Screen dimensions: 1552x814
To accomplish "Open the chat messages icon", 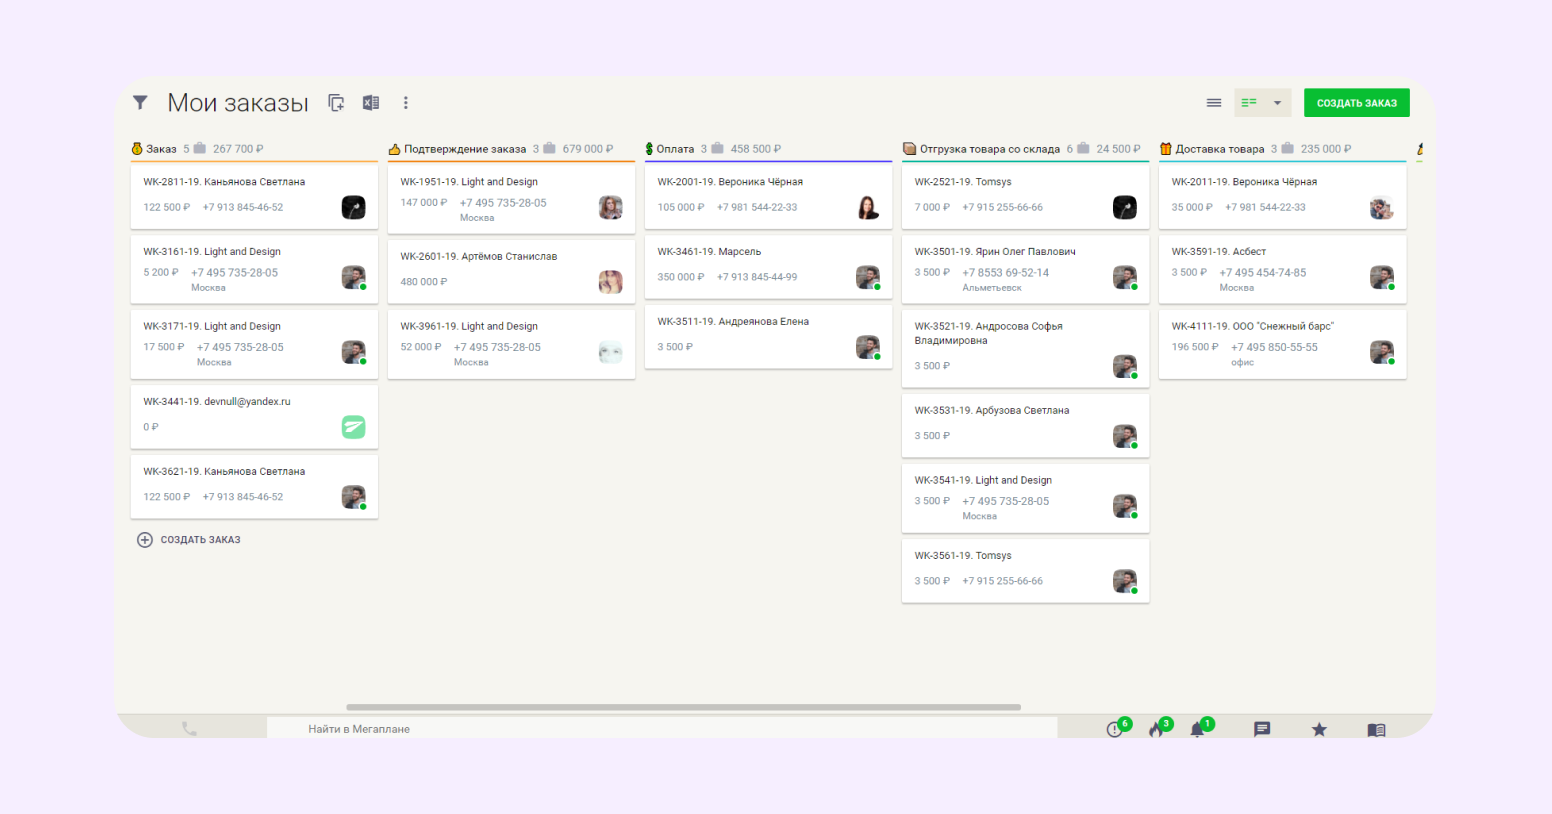I will pyautogui.click(x=1262, y=729).
